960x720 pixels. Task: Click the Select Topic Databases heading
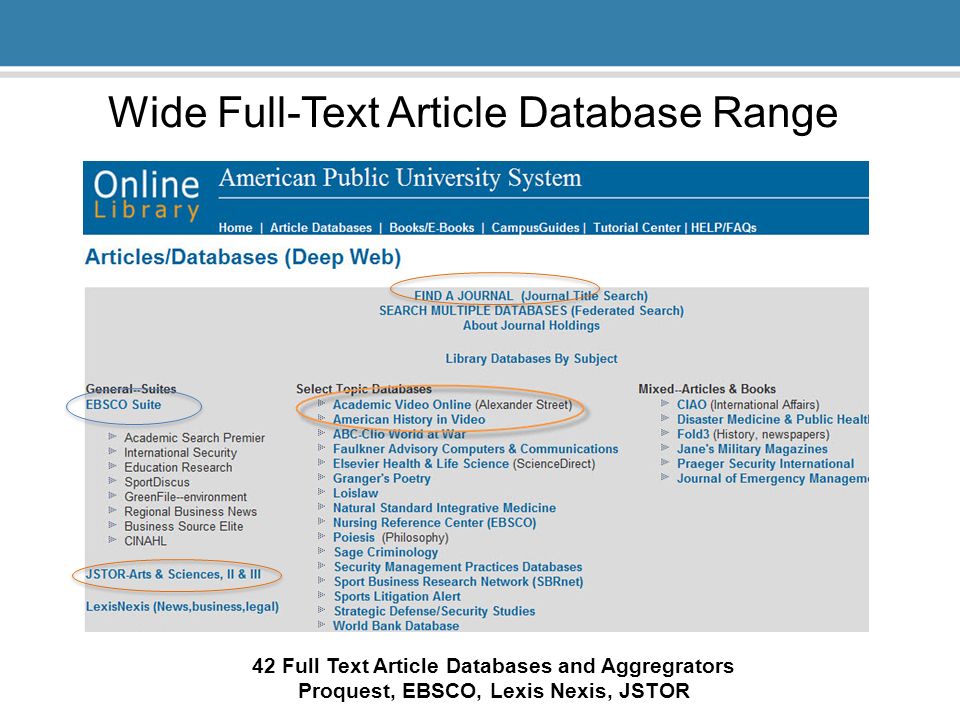(364, 389)
